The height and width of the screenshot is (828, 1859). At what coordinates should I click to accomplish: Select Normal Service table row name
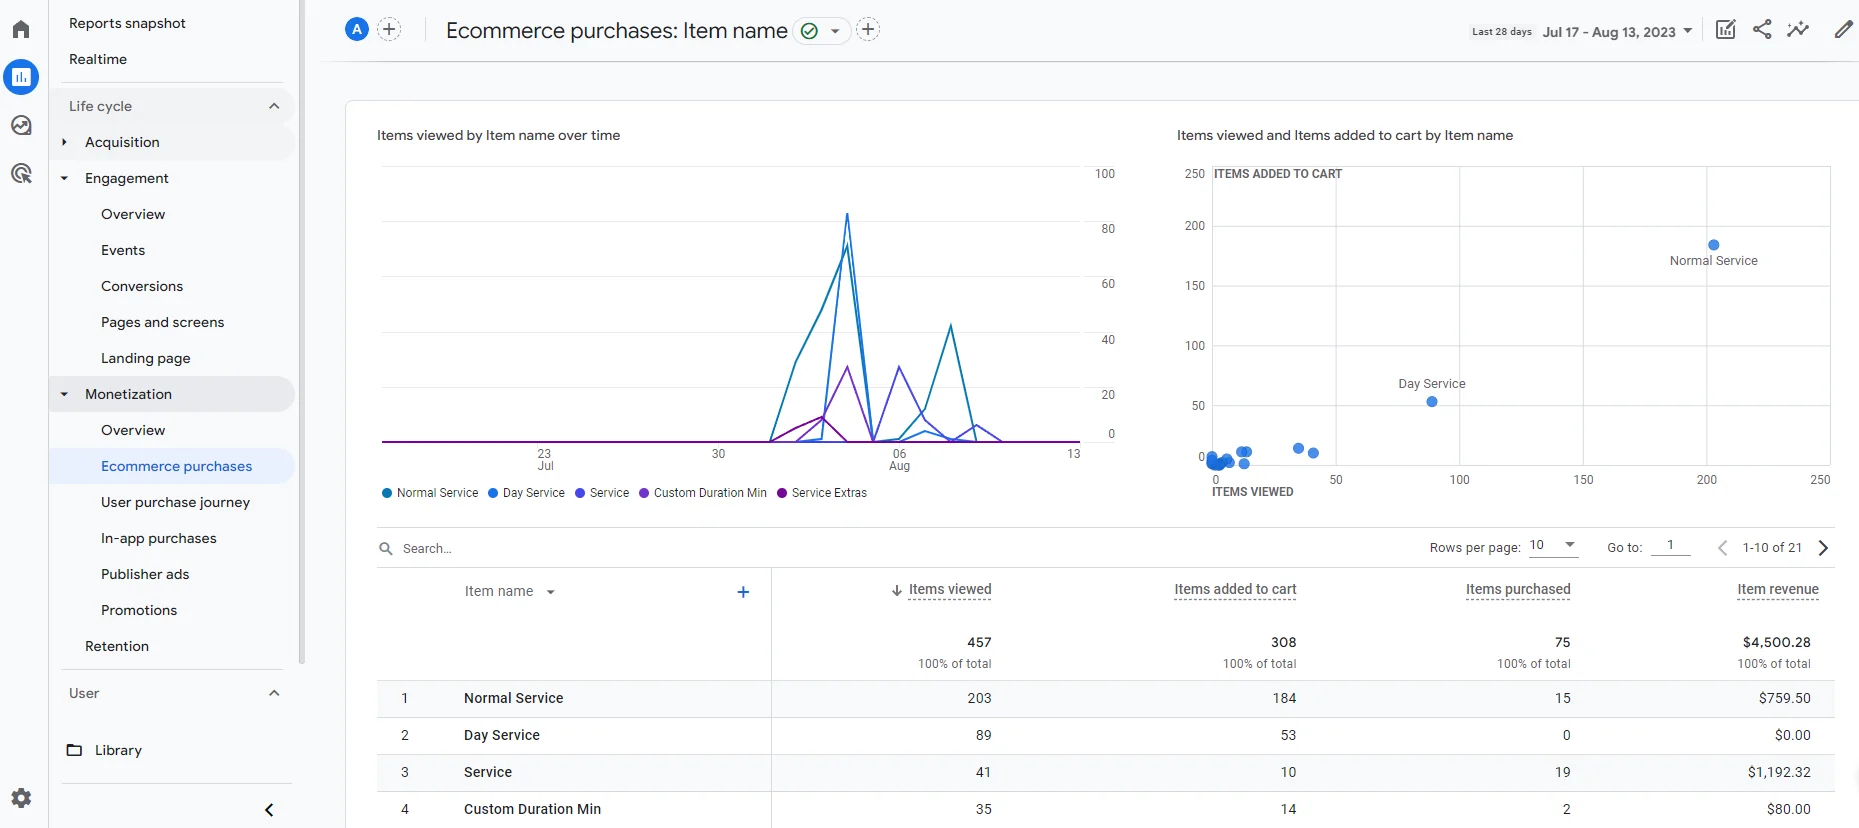[513, 698]
